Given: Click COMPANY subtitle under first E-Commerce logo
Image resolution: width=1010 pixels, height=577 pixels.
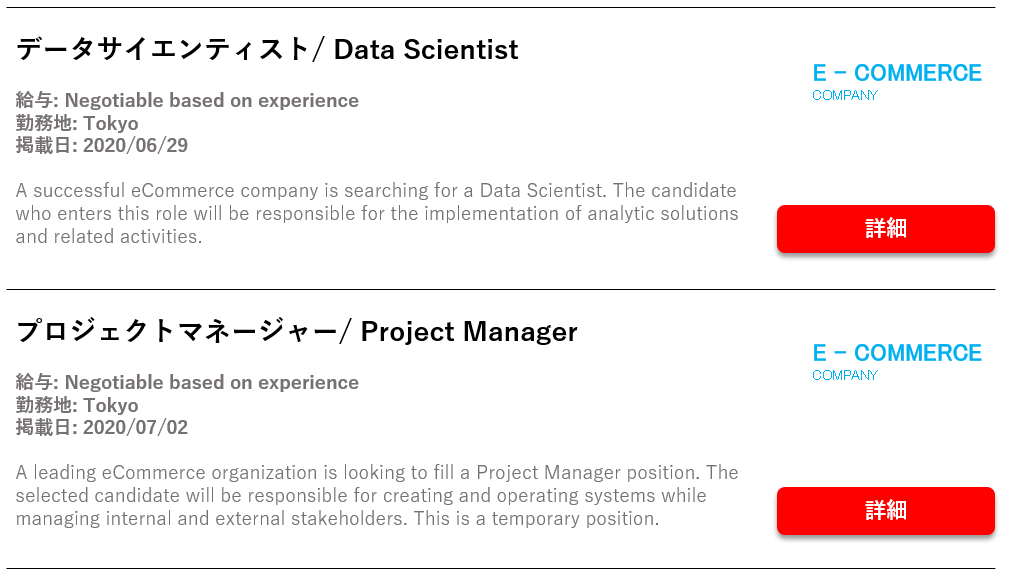Looking at the screenshot, I should 844,95.
